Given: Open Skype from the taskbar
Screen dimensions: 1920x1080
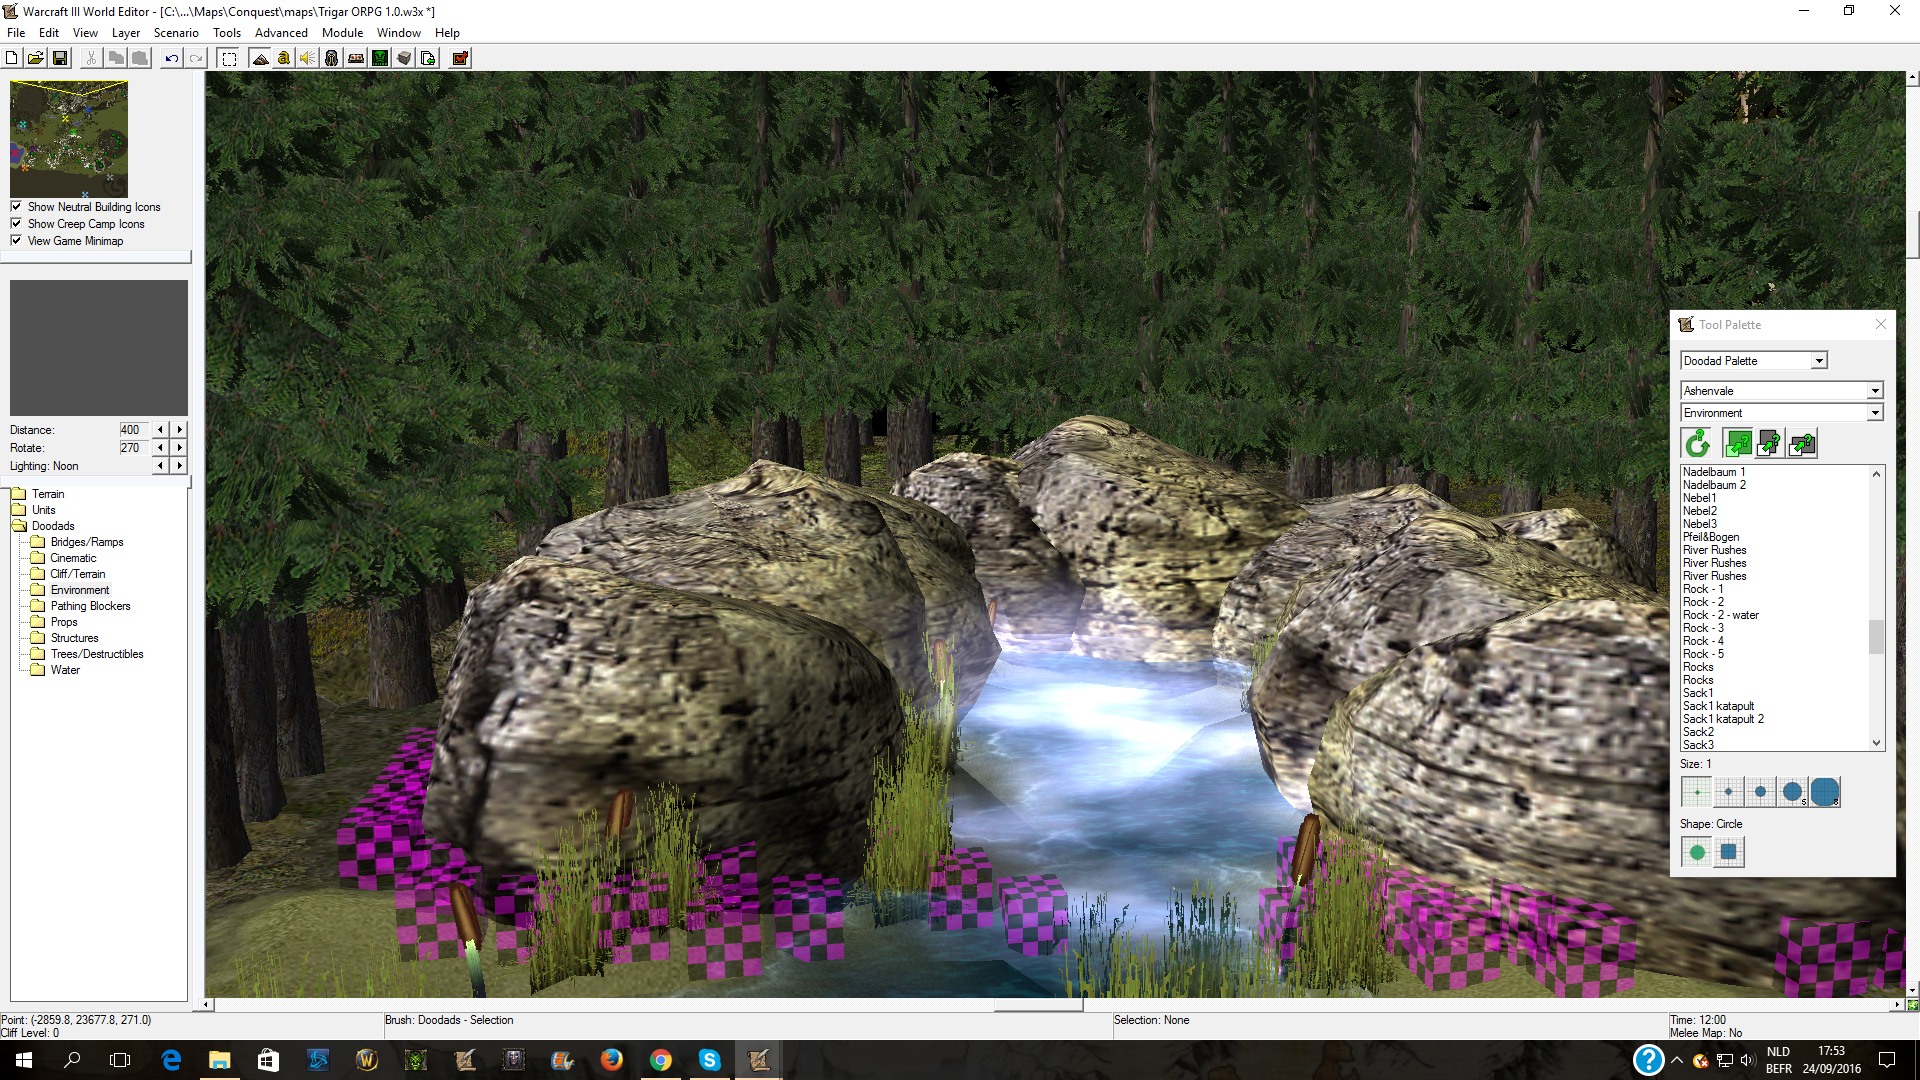Looking at the screenshot, I should point(709,1060).
